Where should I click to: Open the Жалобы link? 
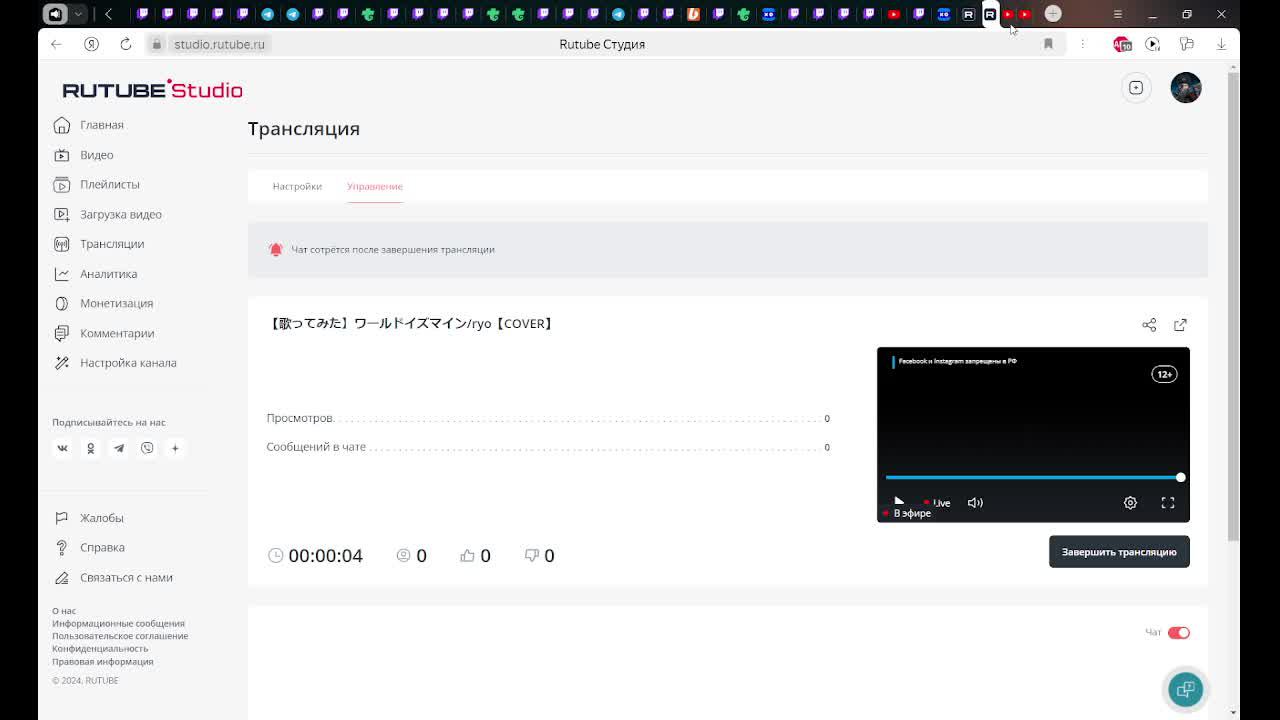[x=88, y=518]
